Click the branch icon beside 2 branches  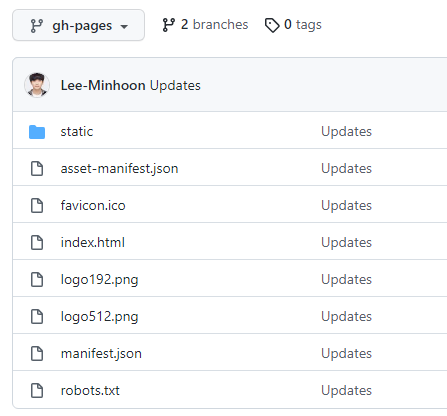pos(169,25)
